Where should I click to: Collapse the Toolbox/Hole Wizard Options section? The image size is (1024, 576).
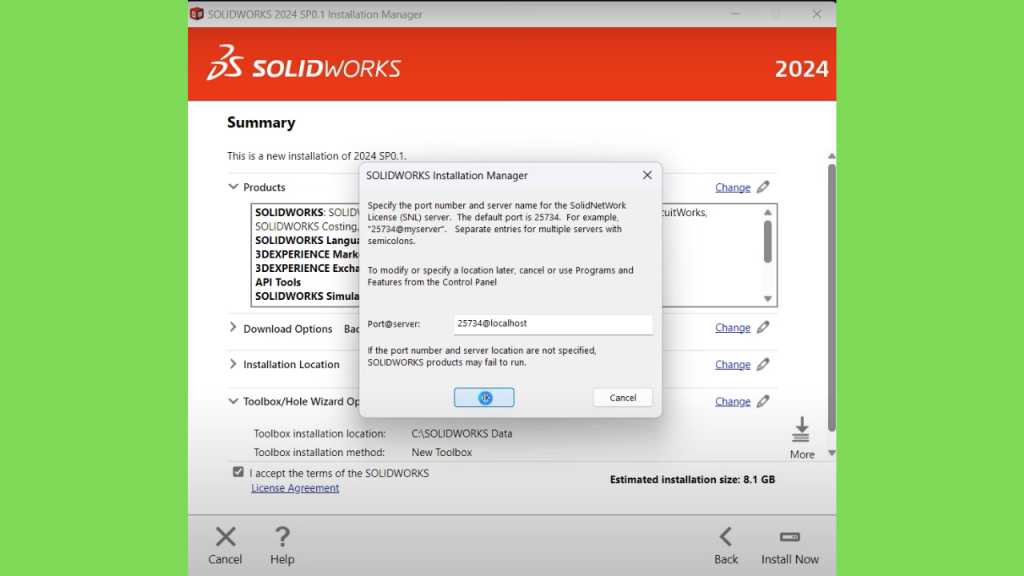coord(233,401)
